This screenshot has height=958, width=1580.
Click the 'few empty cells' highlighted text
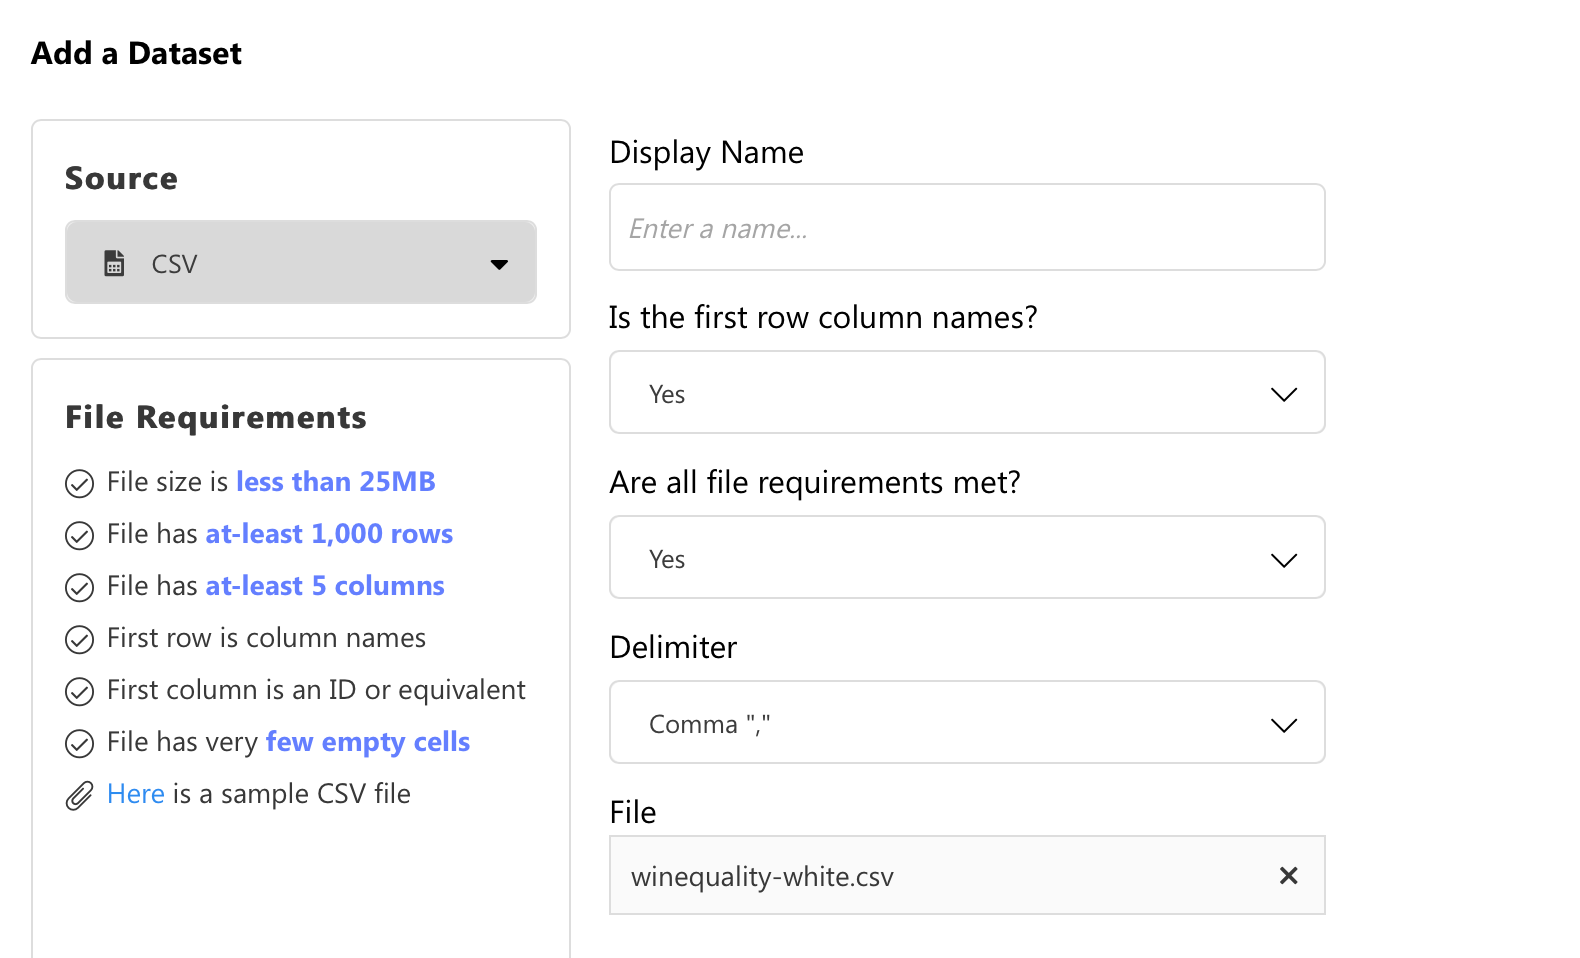[x=367, y=742]
